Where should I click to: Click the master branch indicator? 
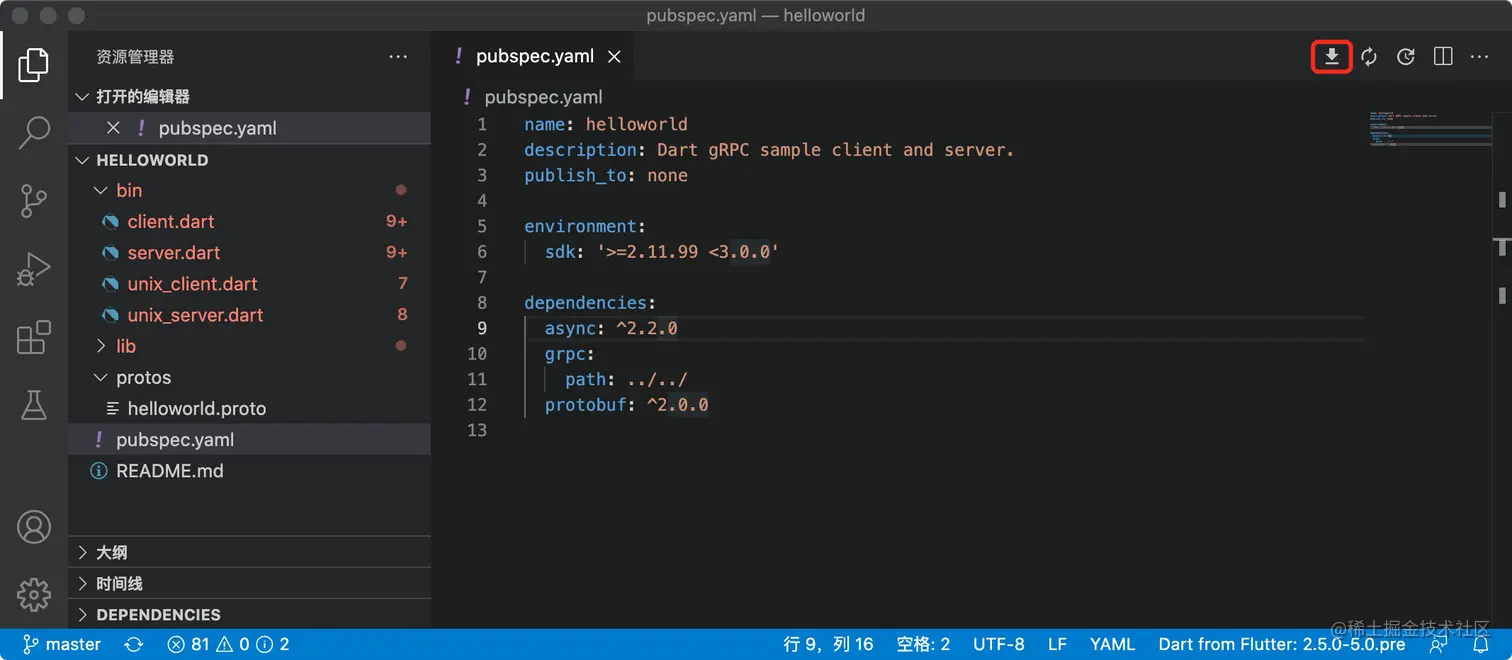(62, 645)
